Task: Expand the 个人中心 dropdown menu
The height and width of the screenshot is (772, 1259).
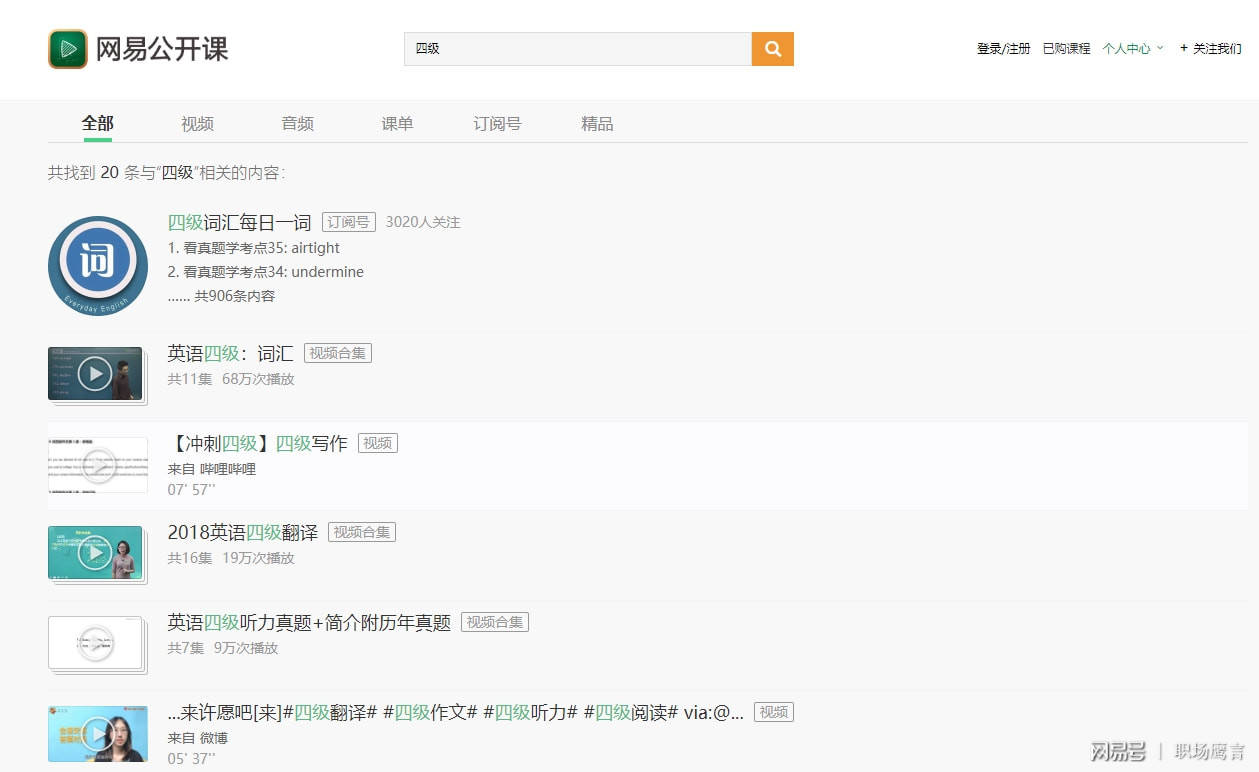Action: pyautogui.click(x=1132, y=48)
